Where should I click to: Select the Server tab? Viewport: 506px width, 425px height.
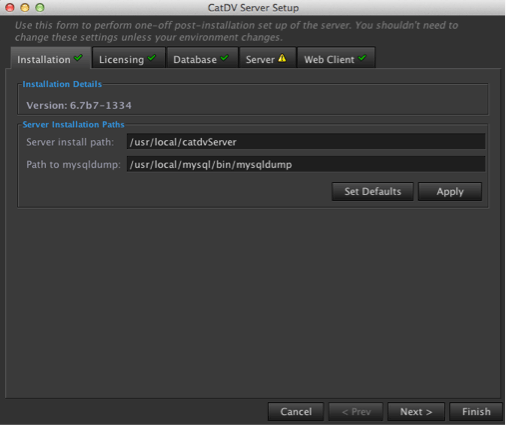click(267, 59)
